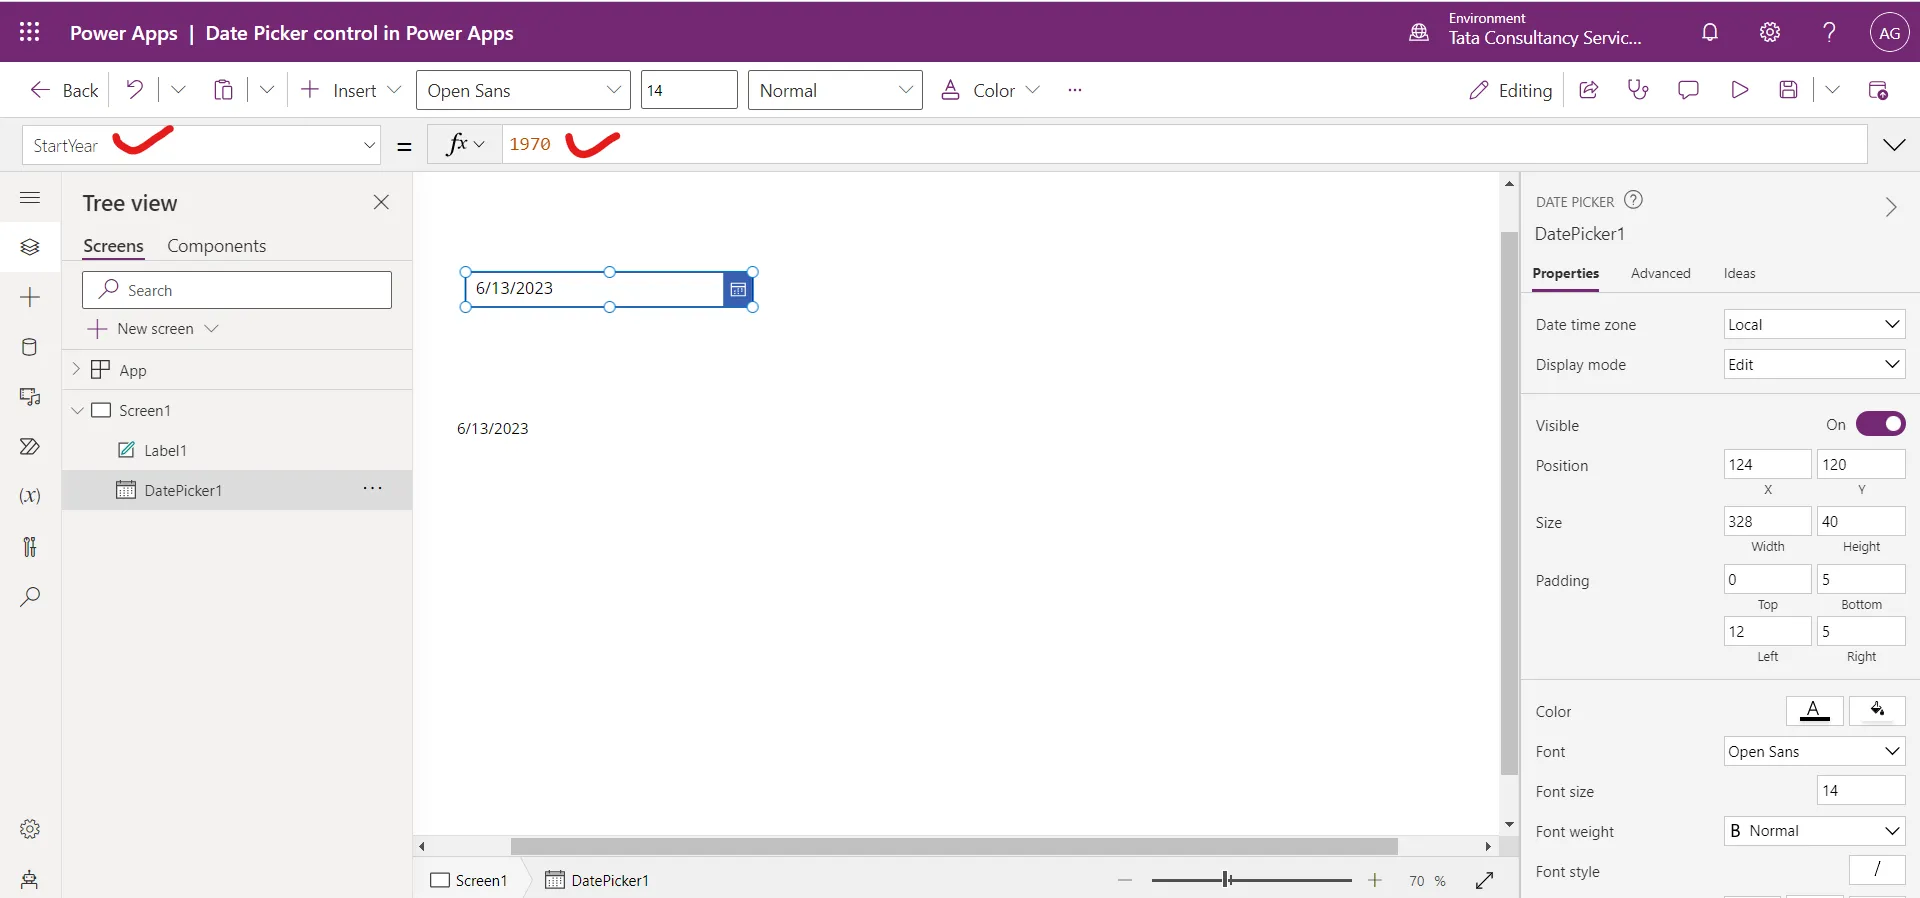
Task: Expand the Undo options chevron
Action: (178, 90)
